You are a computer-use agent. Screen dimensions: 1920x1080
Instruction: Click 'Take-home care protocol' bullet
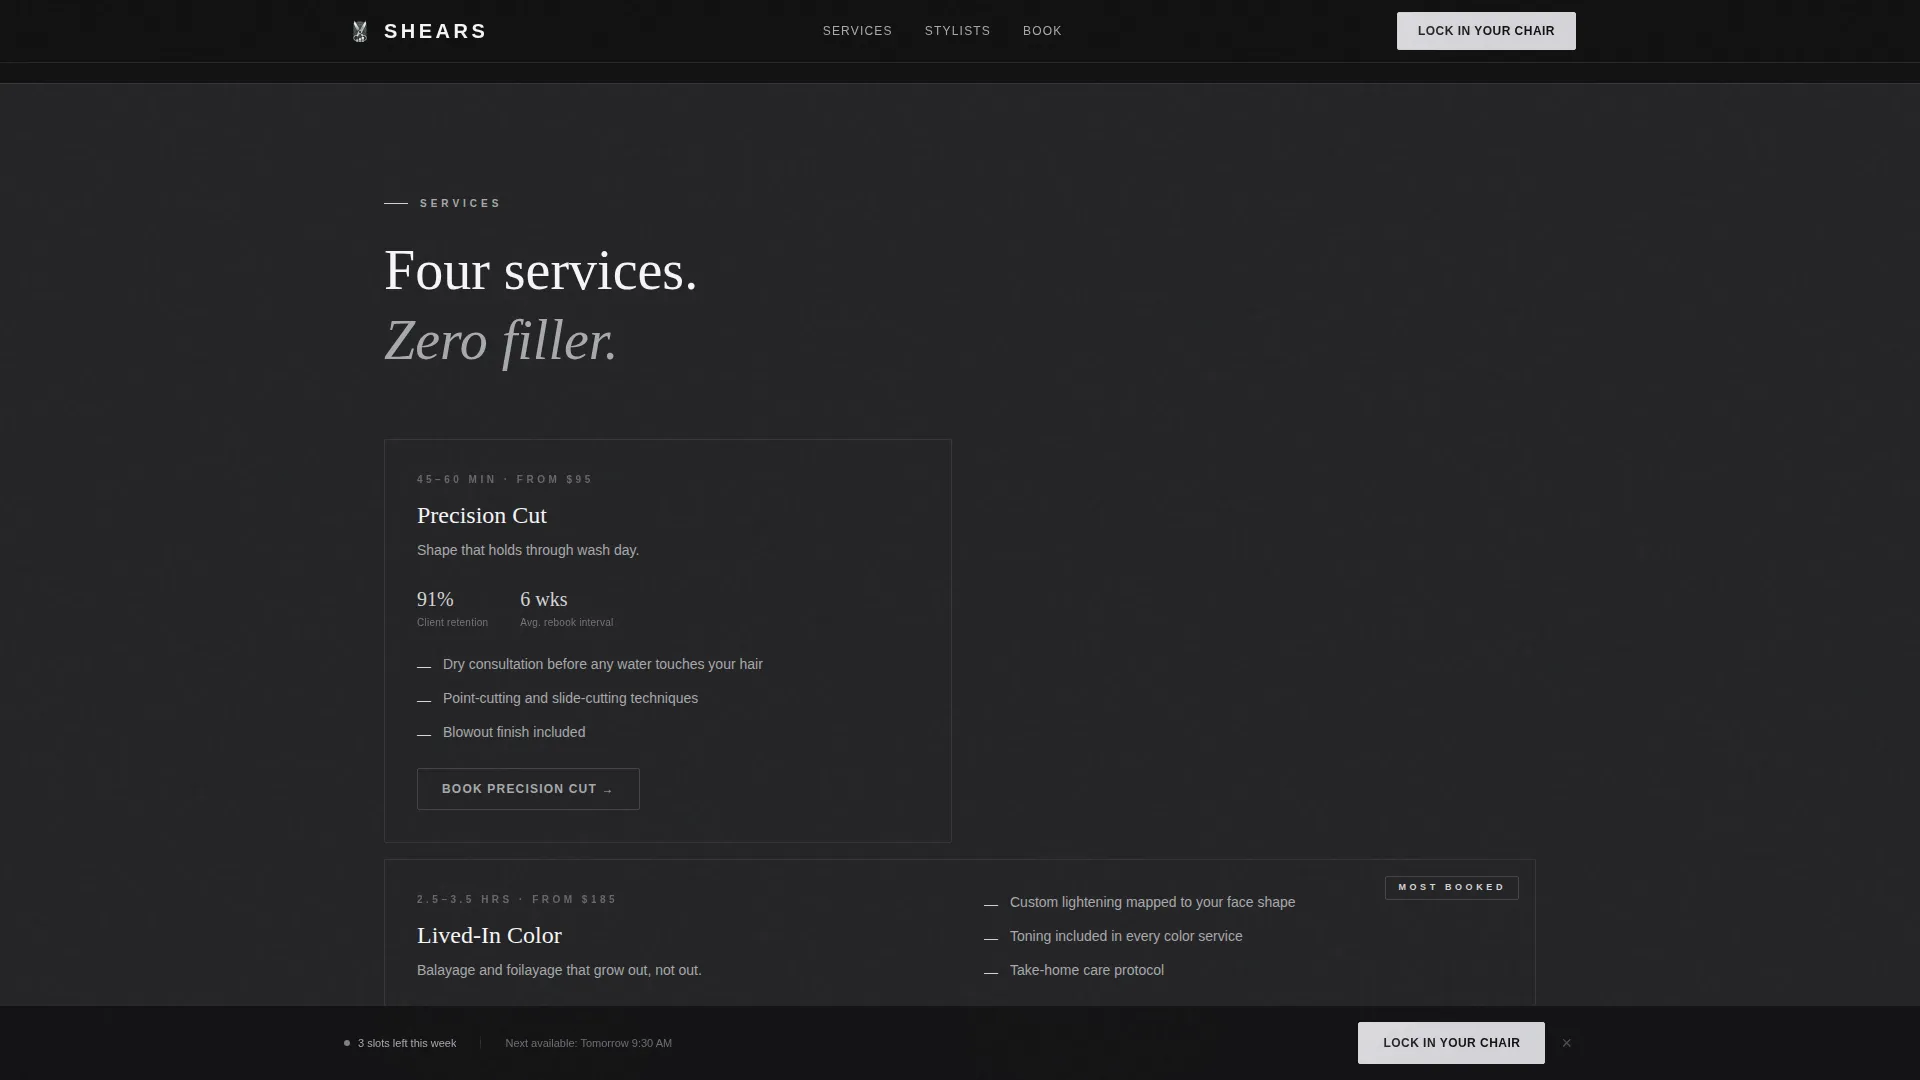[x=1087, y=970]
